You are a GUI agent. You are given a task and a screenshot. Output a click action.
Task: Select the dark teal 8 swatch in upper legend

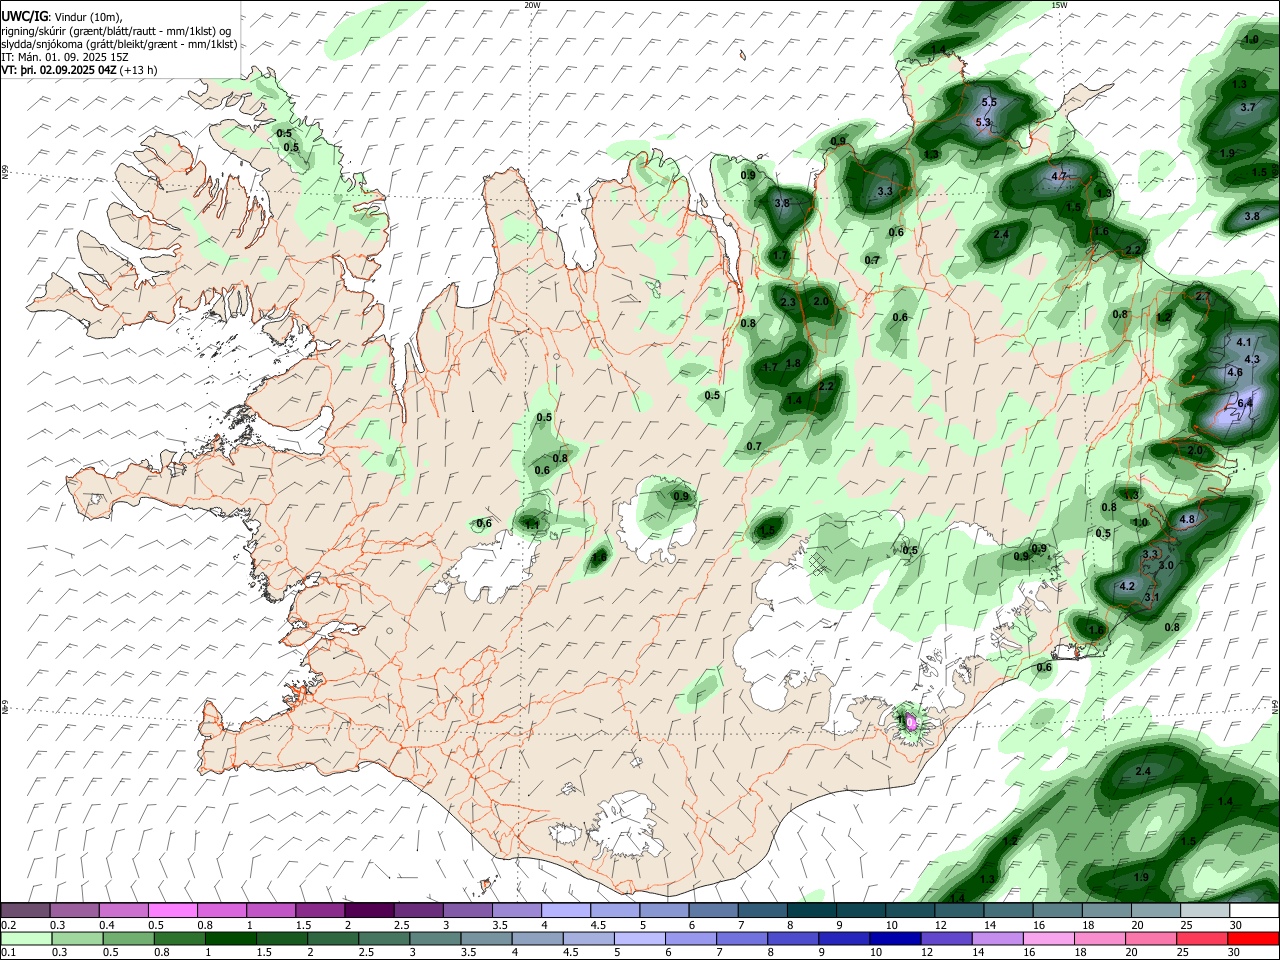pos(811,911)
